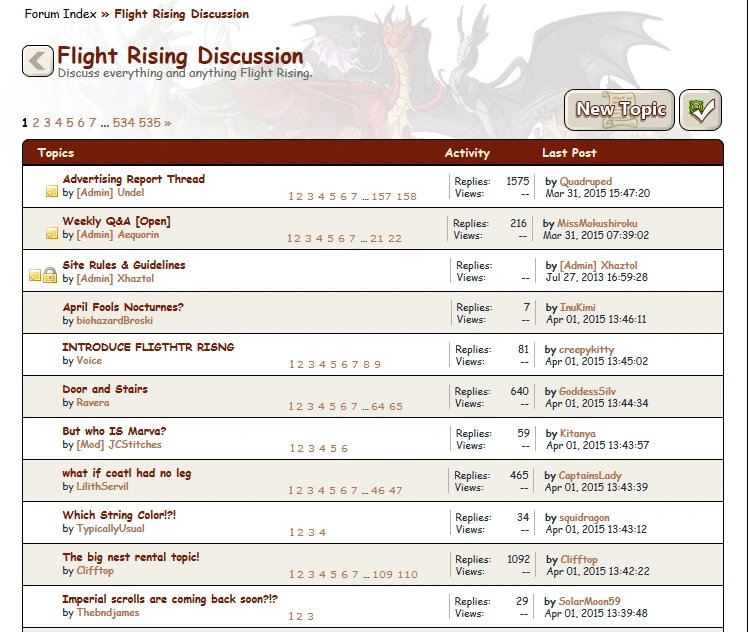Go to the Forum Index breadcrumb
The width and height of the screenshot is (748, 632).
point(61,14)
